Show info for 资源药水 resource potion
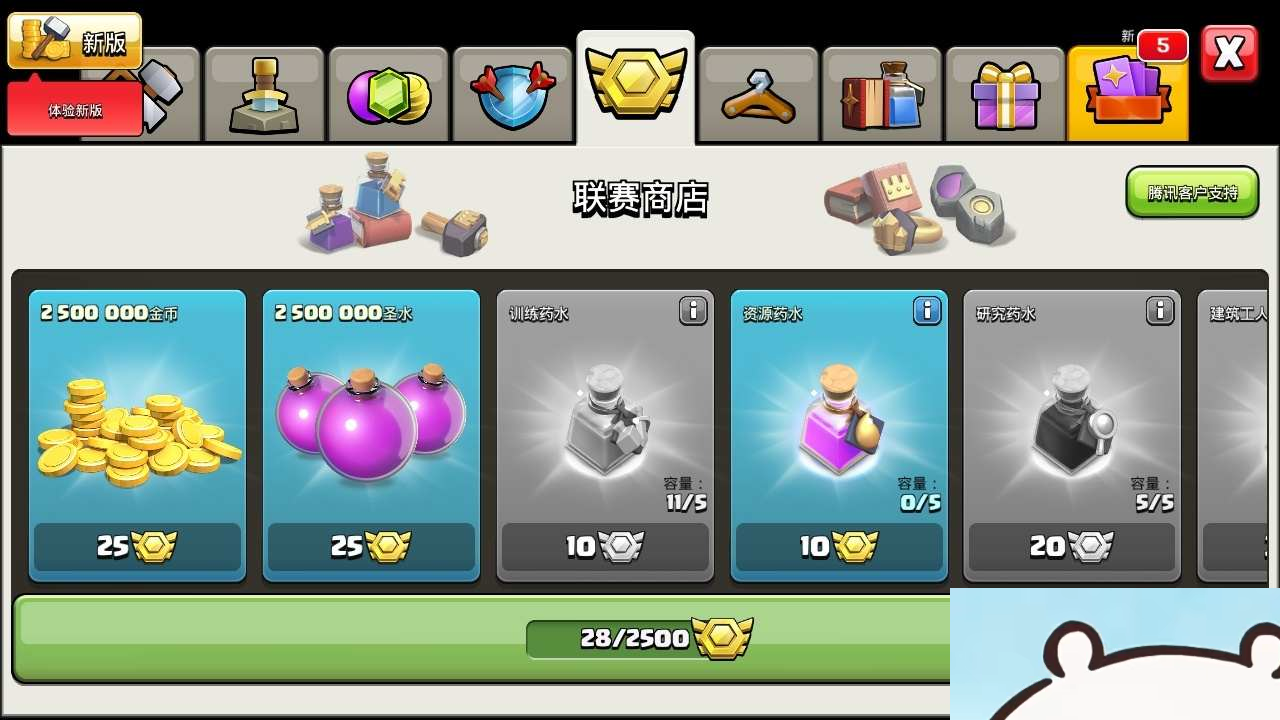The width and height of the screenshot is (1280, 720). [927, 311]
